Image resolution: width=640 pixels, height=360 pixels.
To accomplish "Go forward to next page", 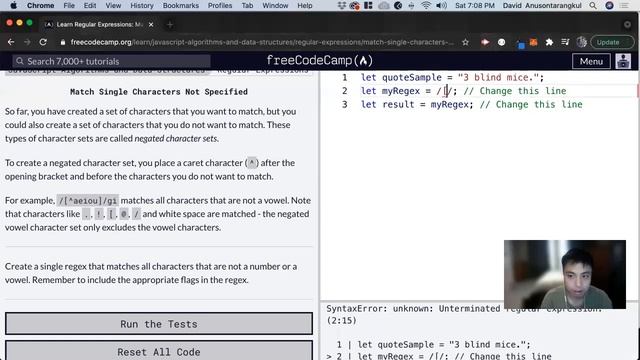I will [27, 42].
